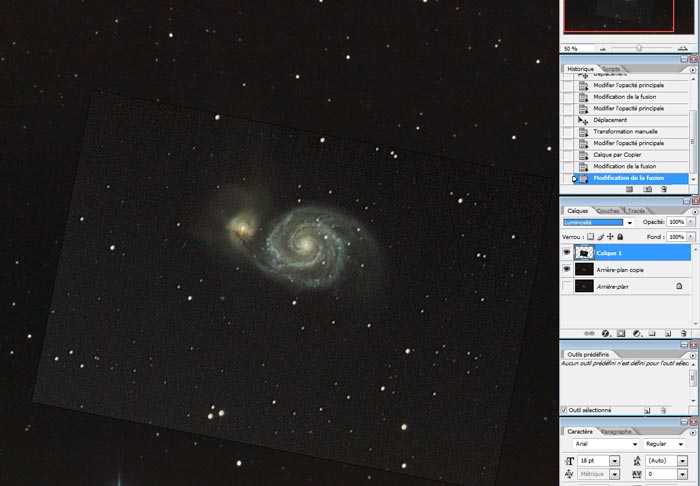Screen dimensions: 700x486
Task: Create a new layer group
Action: [652, 333]
